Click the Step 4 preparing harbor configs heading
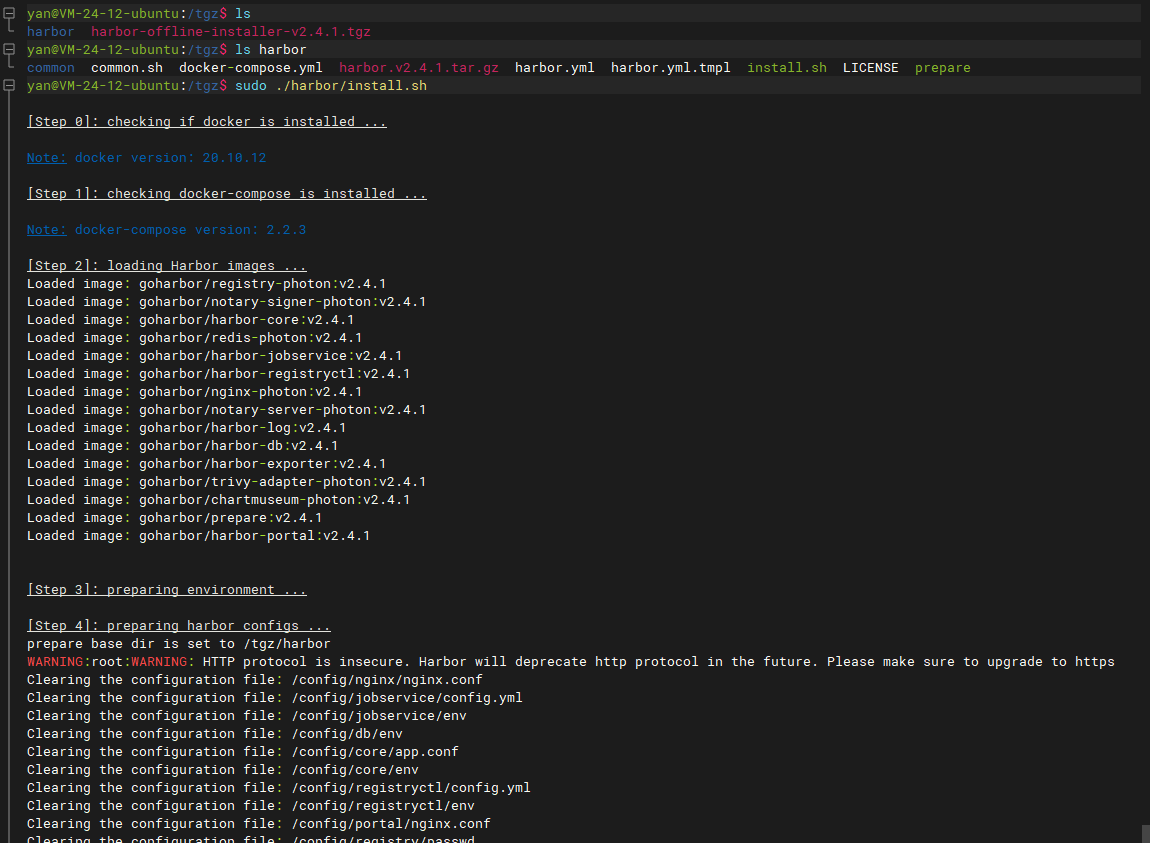 point(179,626)
